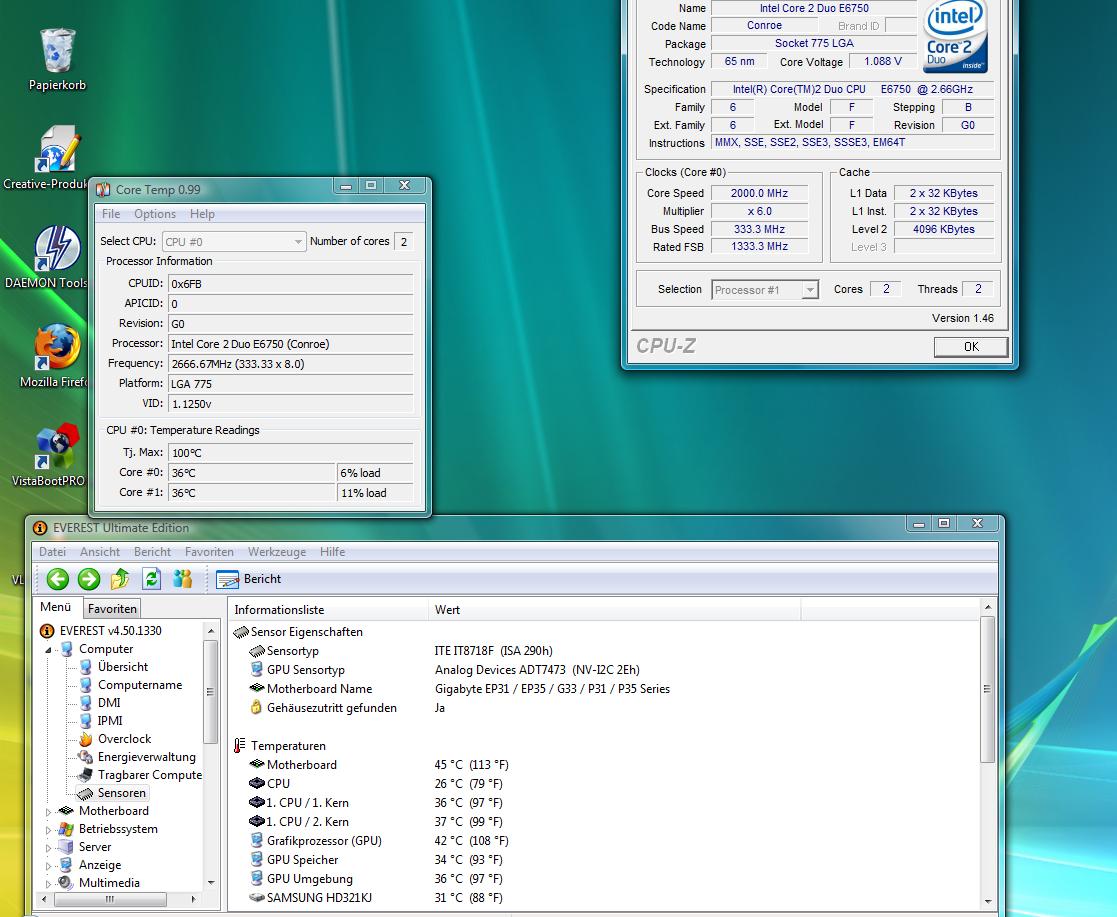Click GPU Sensortyp row

[606, 670]
